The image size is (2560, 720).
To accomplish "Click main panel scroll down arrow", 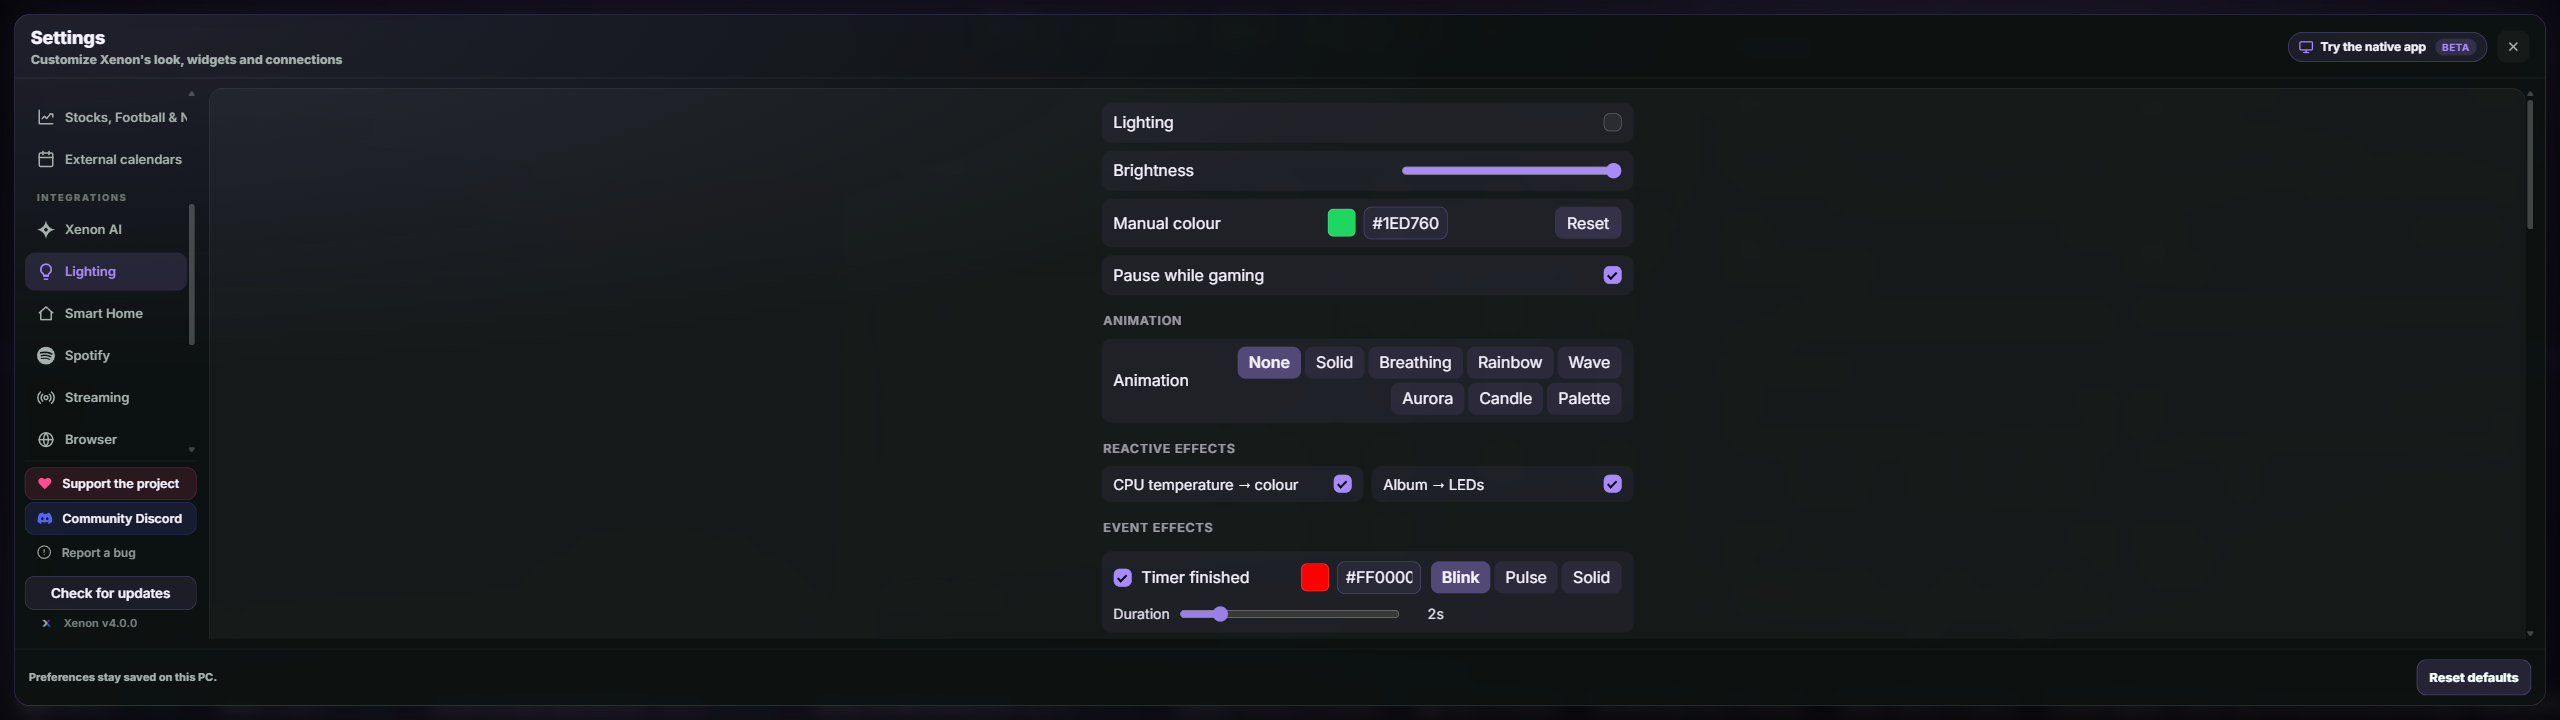I will (x=2530, y=633).
